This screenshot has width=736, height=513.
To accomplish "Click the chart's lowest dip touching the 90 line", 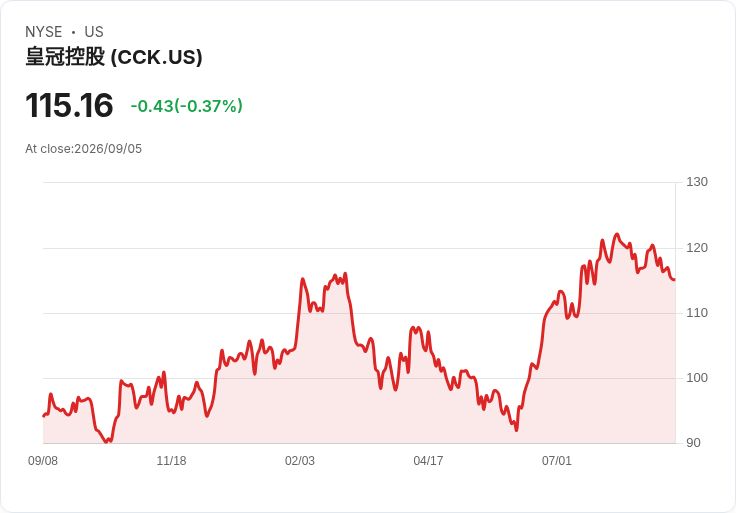I will tap(107, 442).
